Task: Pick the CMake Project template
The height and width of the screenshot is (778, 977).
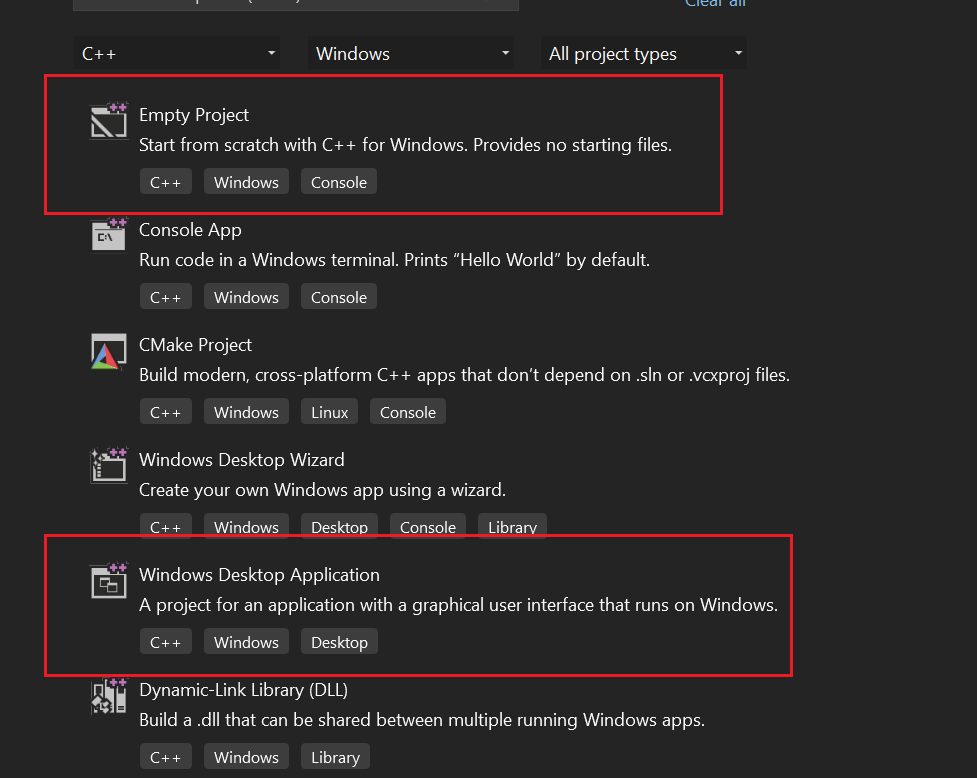Action: click(195, 345)
